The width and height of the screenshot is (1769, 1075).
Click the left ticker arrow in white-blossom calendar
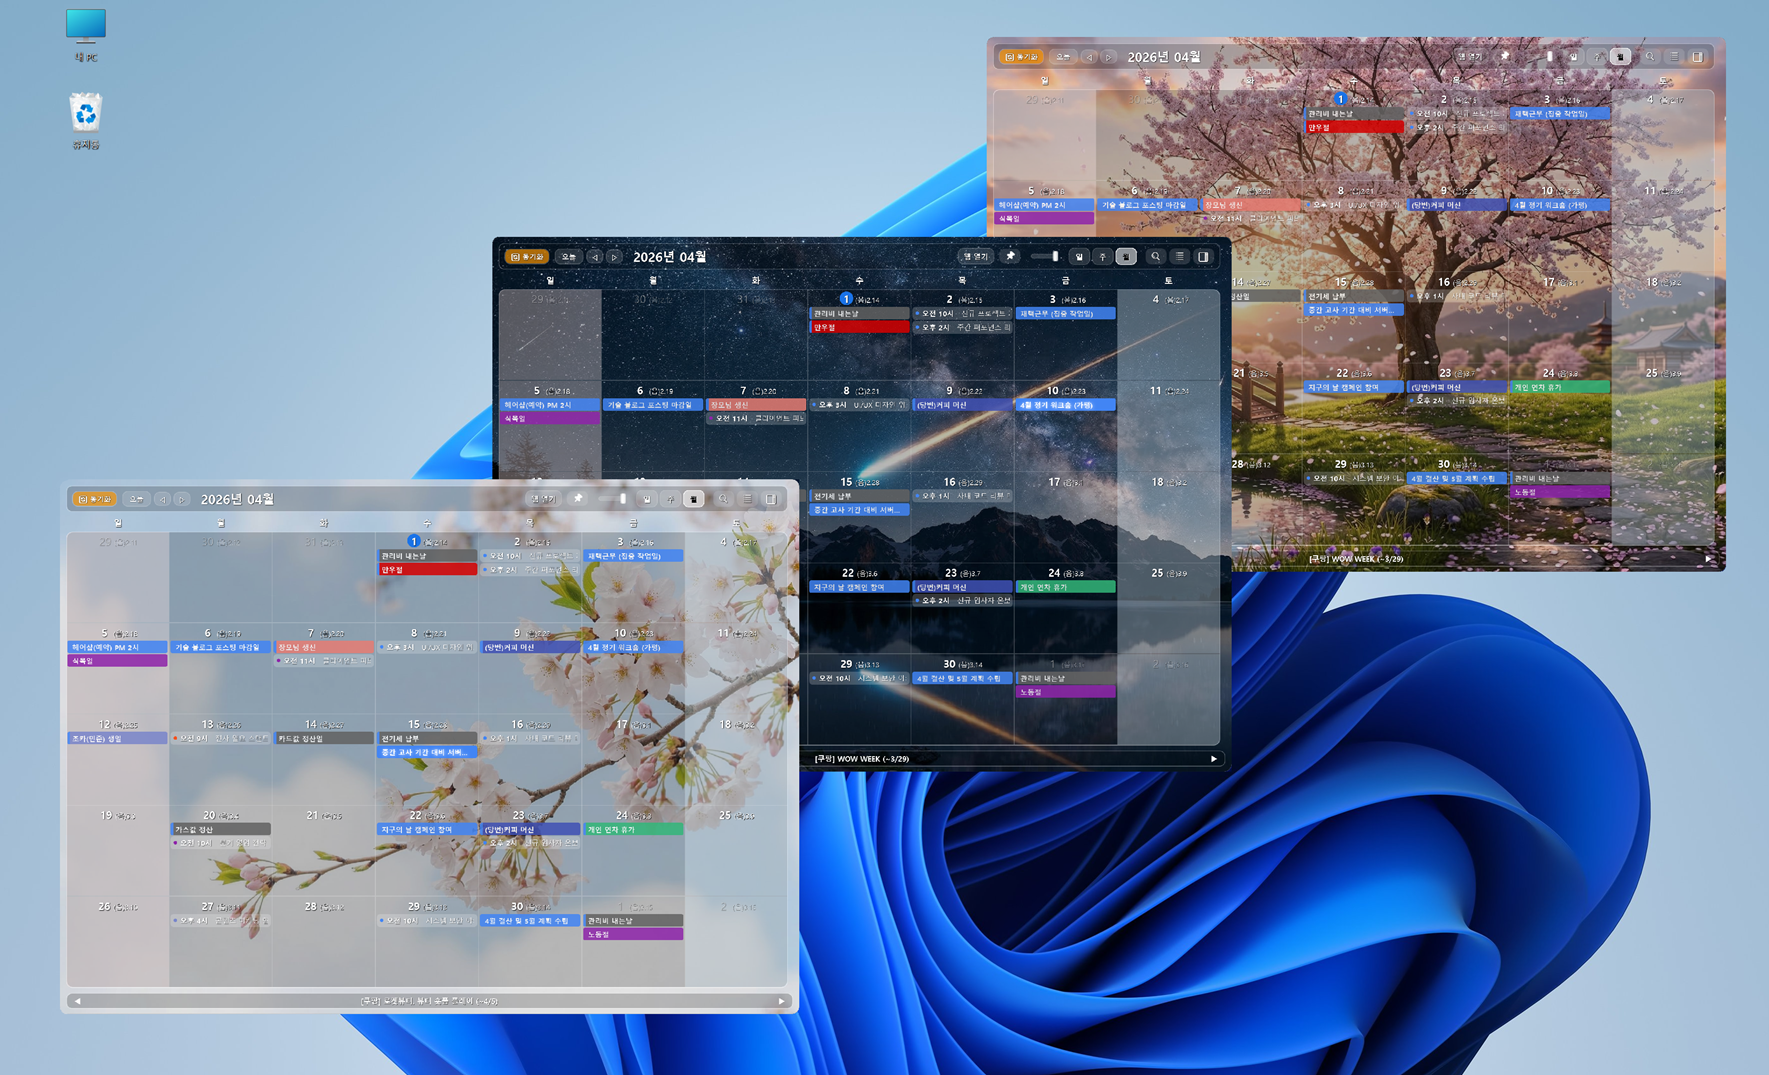pos(78,1001)
